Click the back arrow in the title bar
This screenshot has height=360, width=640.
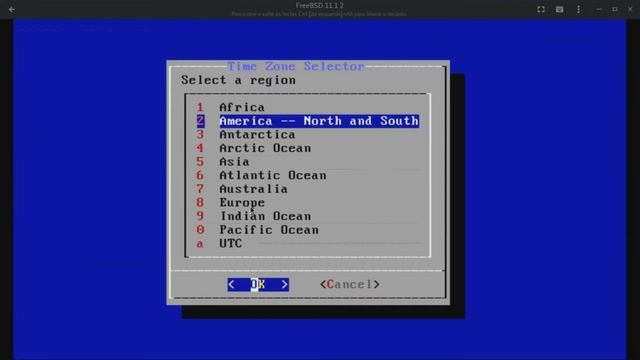pos(11,9)
